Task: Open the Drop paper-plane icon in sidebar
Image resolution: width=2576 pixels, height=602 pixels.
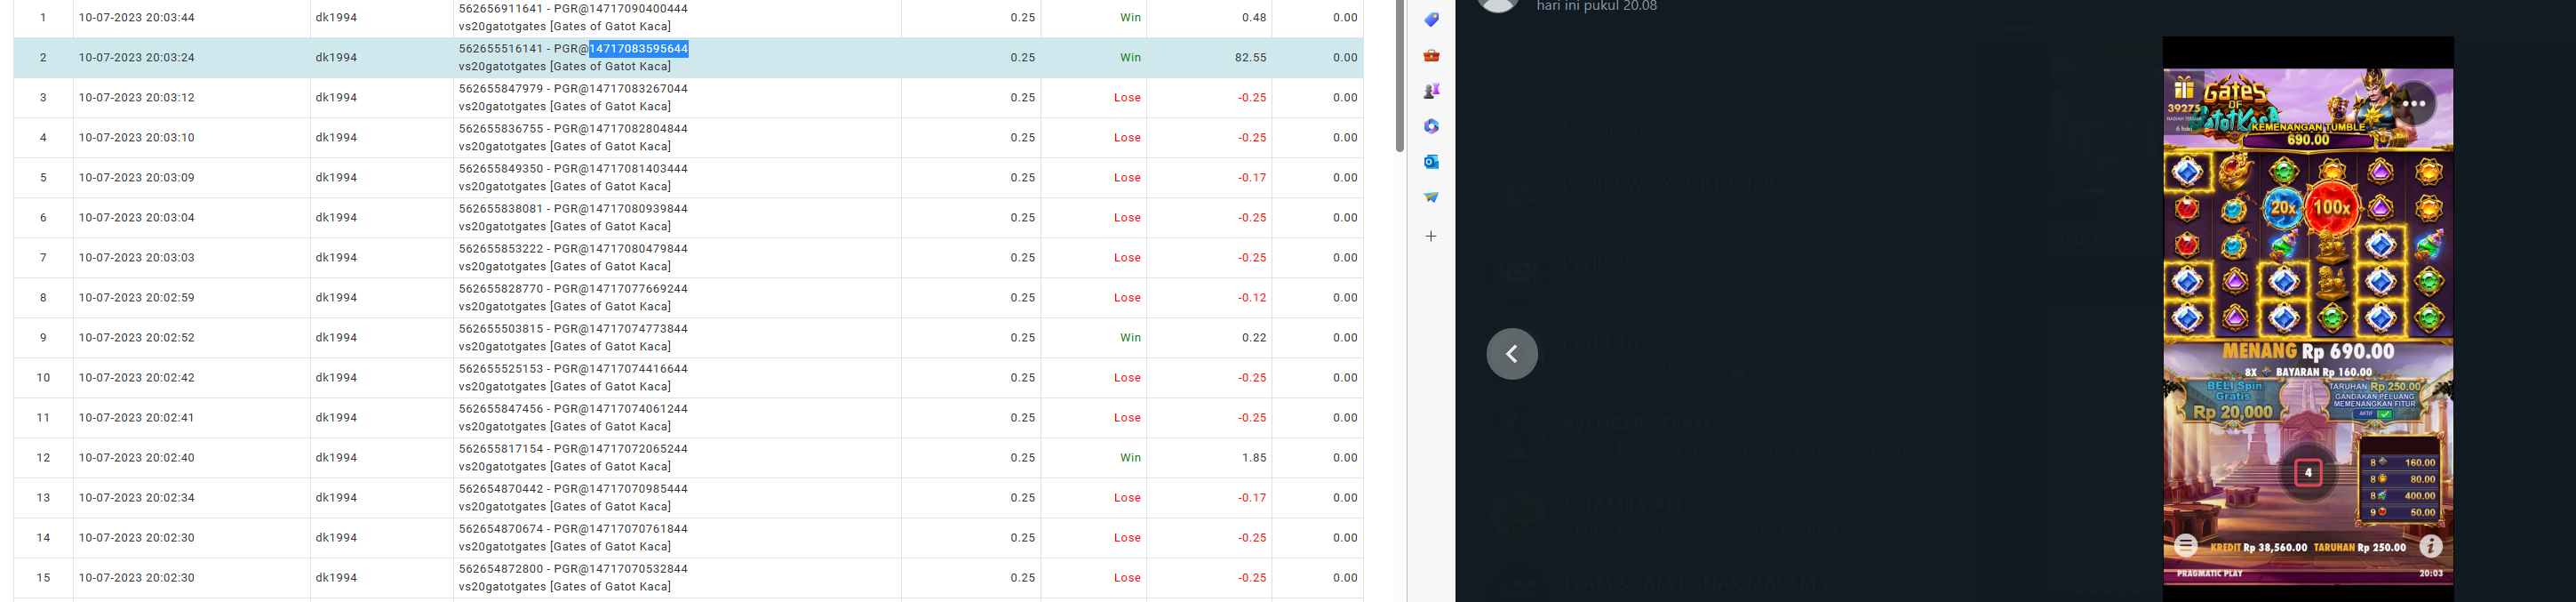Action: [x=1431, y=197]
